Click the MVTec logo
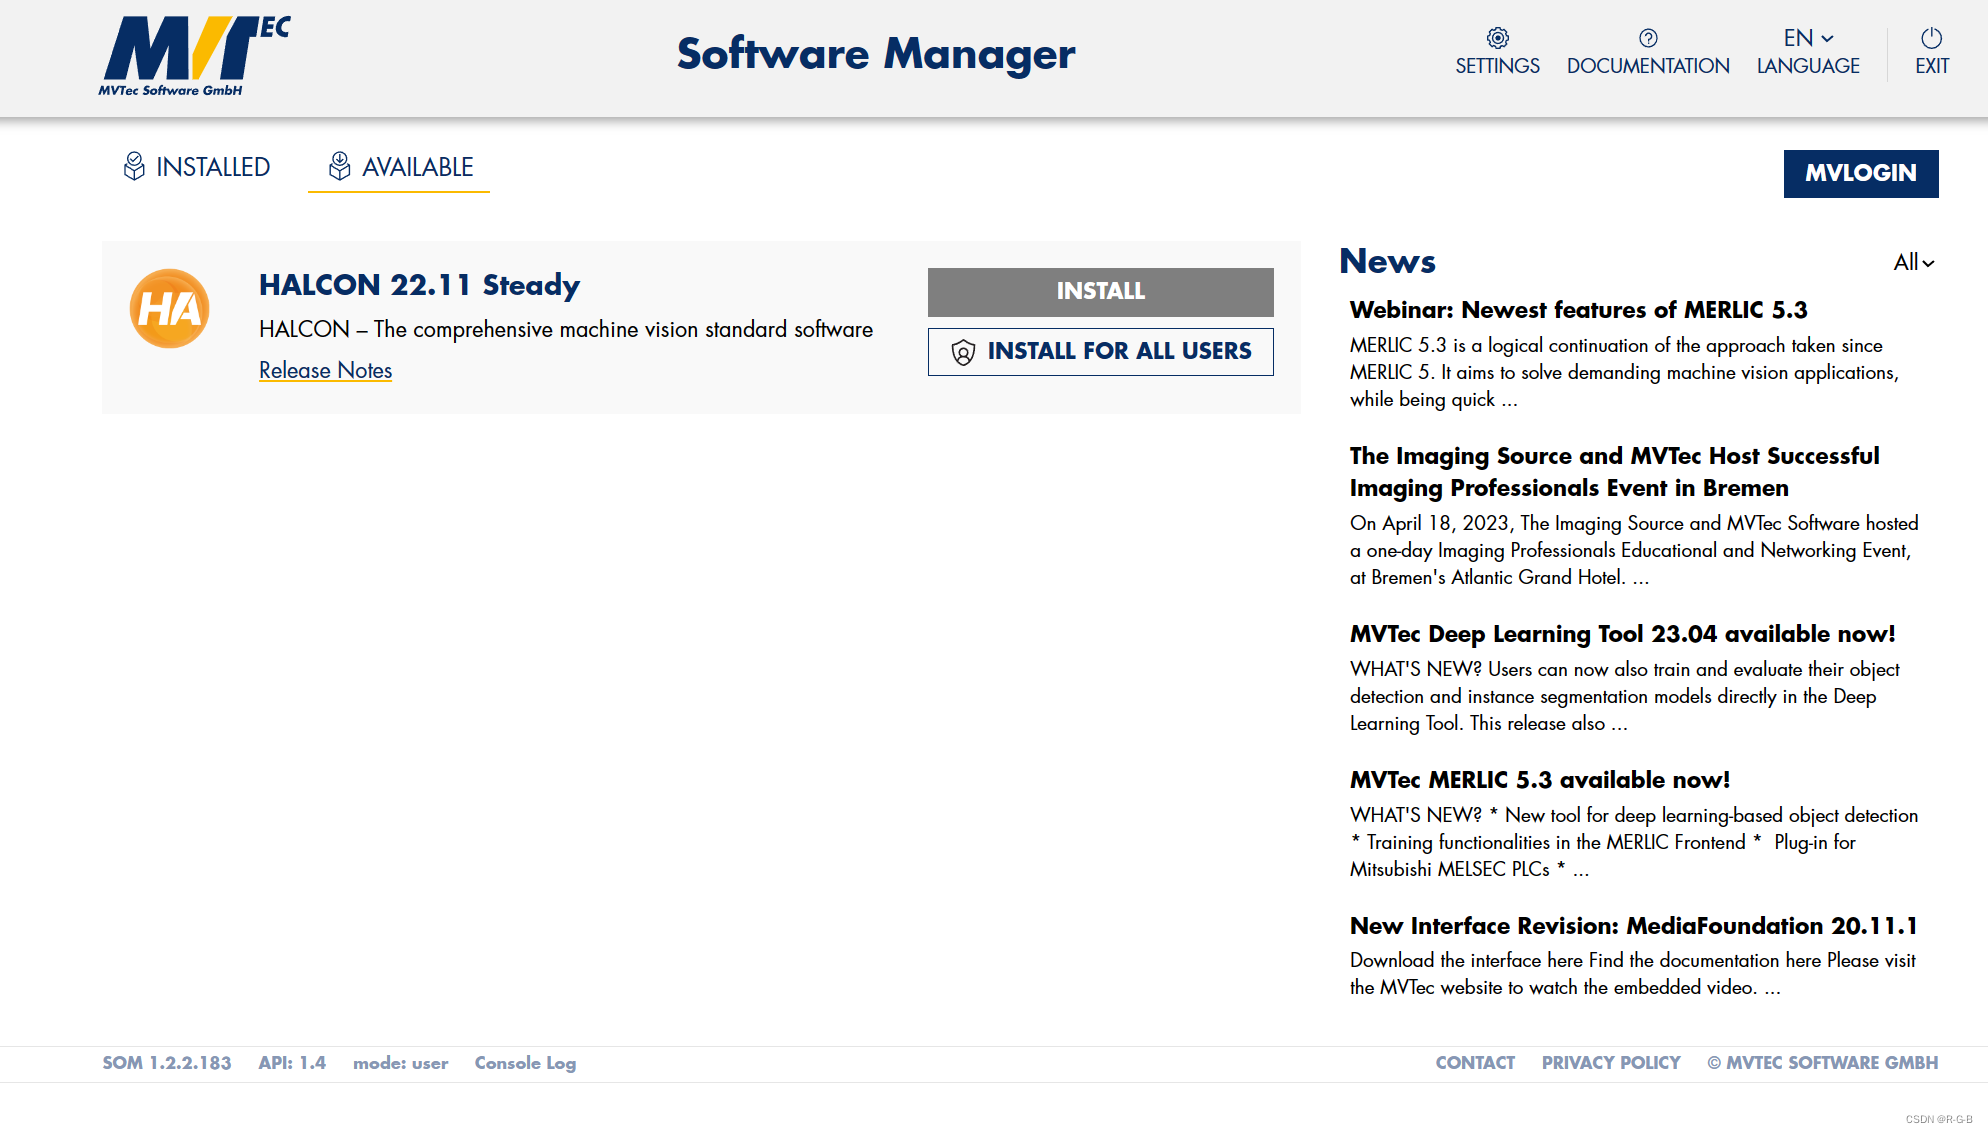 [x=195, y=56]
